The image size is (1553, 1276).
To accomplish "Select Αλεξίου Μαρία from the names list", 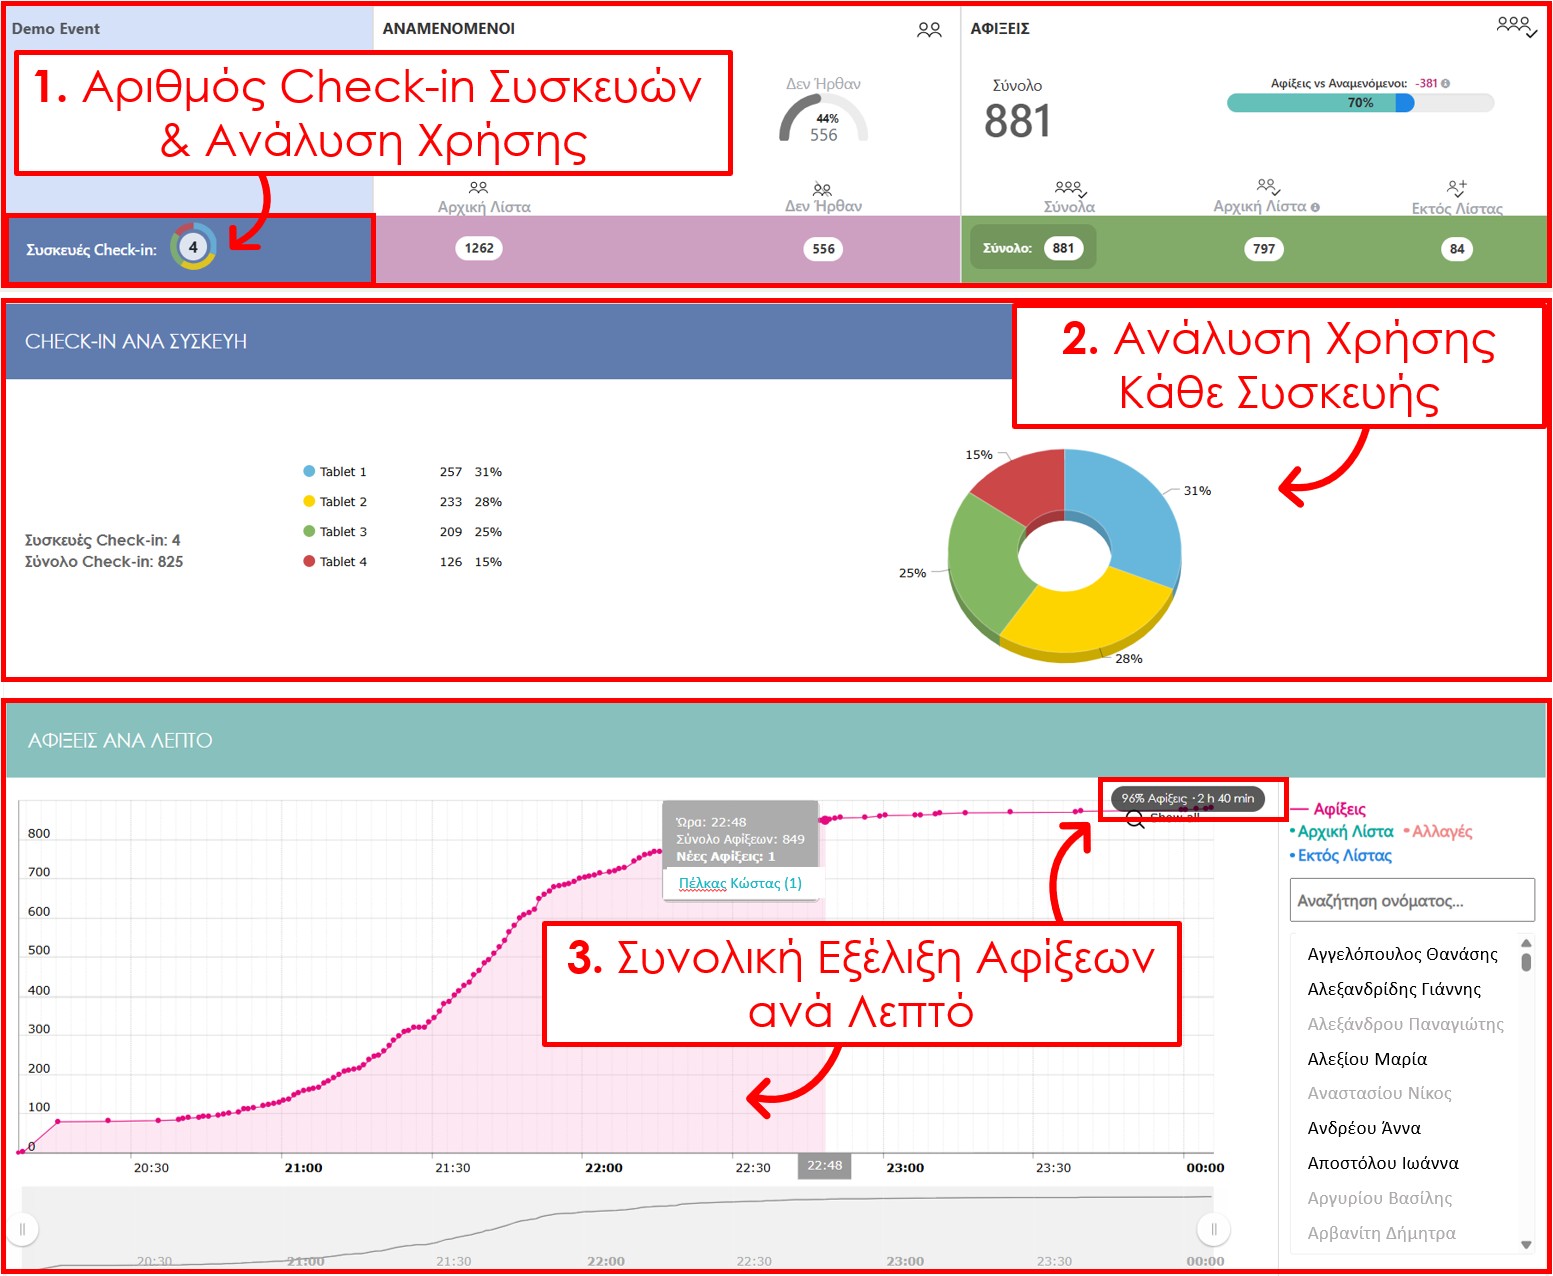I will click(1367, 1059).
